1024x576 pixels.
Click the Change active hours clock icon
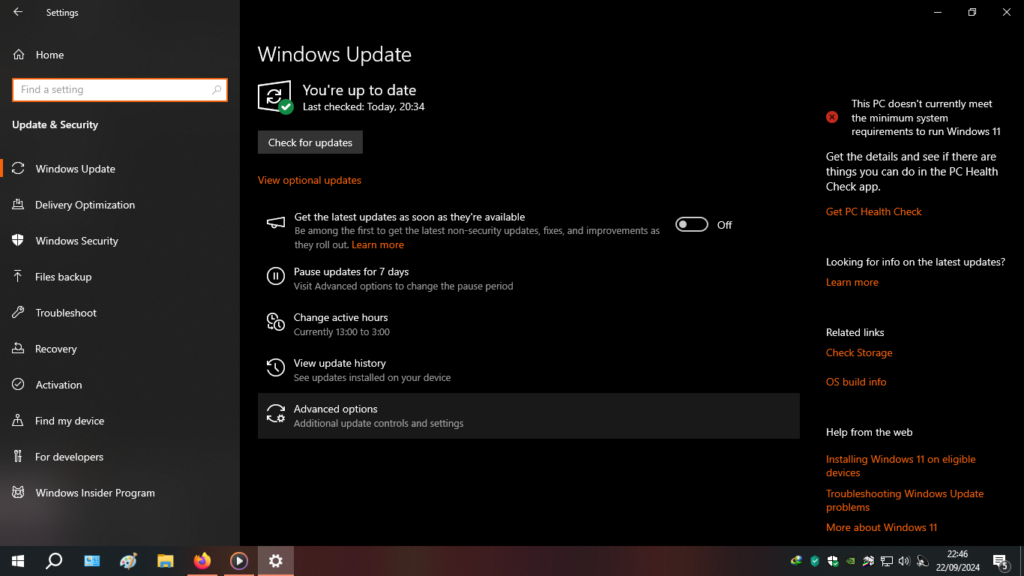[275, 322]
